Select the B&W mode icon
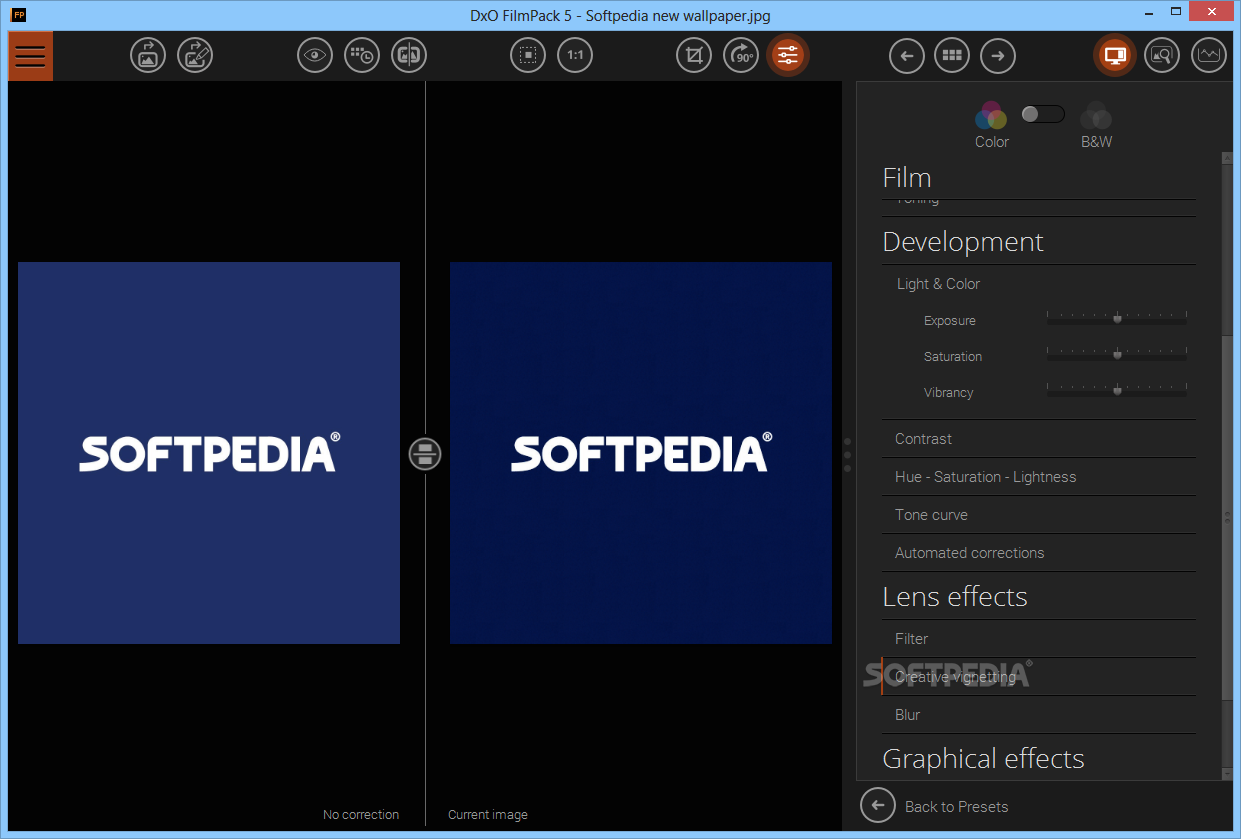 point(1096,116)
